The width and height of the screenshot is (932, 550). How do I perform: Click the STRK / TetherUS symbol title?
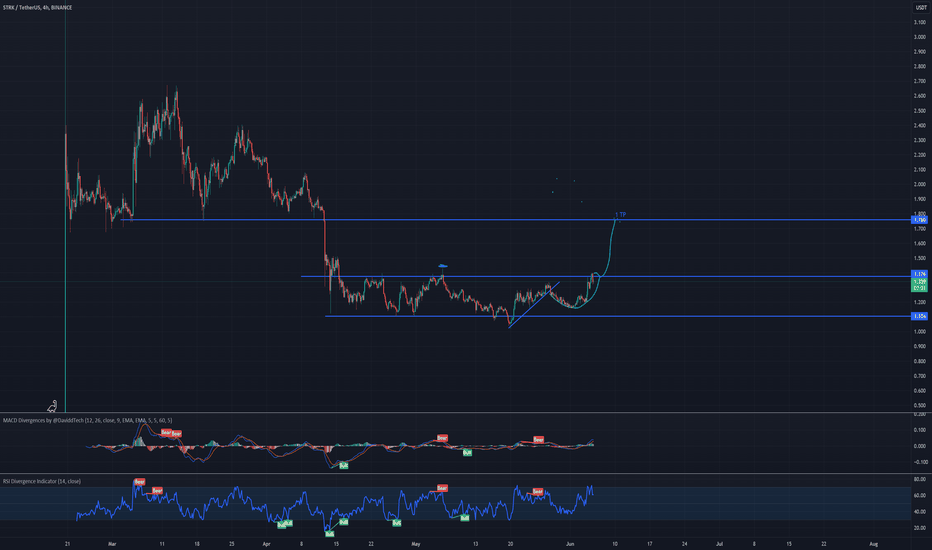[37, 7]
